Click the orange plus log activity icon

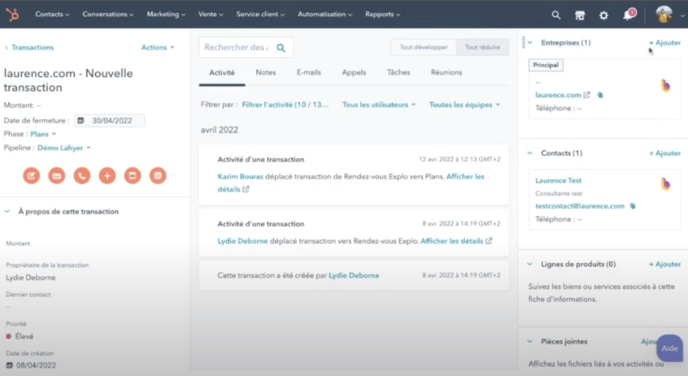[x=107, y=175]
